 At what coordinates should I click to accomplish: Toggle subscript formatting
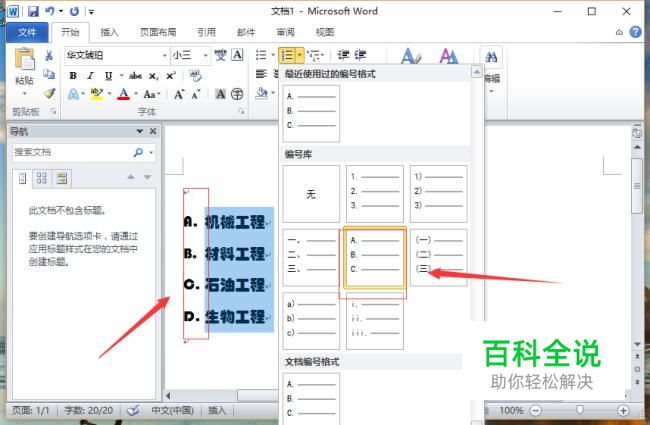(x=153, y=76)
